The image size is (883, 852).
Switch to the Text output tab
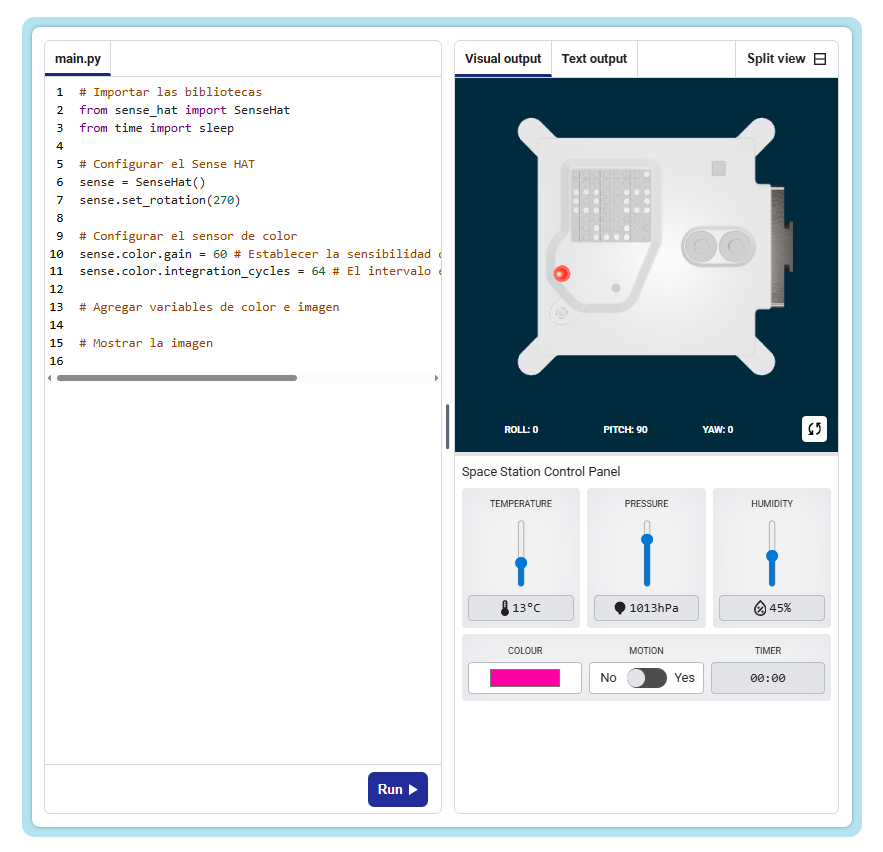pyautogui.click(x=594, y=59)
